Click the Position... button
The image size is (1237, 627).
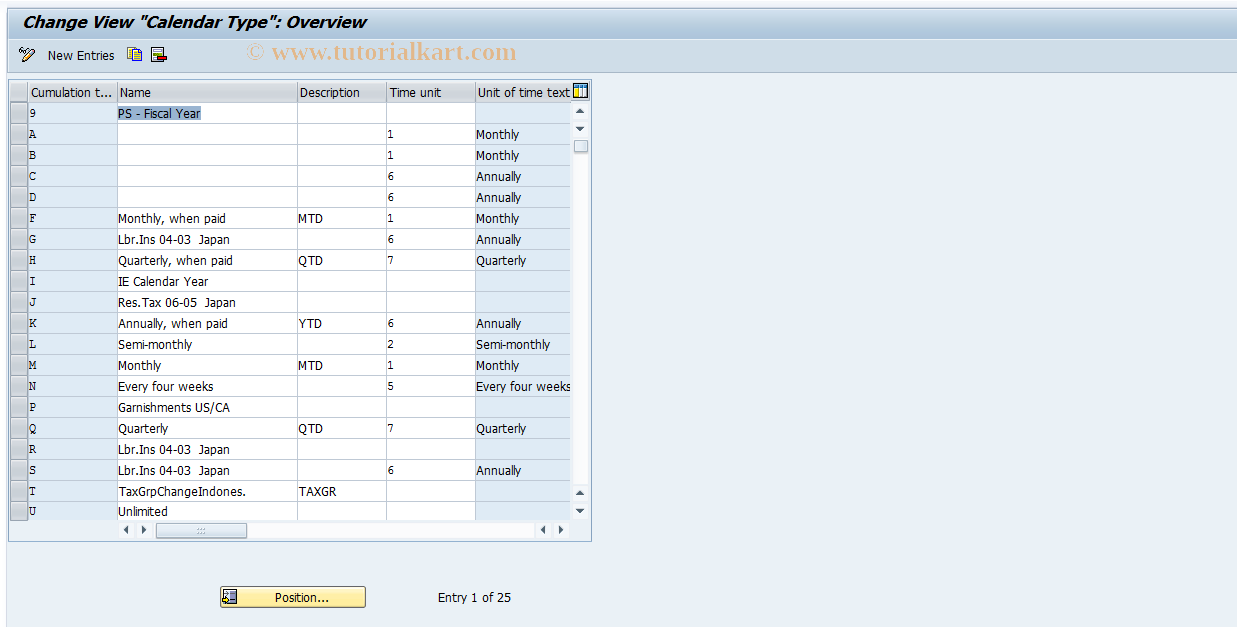tap(293, 597)
